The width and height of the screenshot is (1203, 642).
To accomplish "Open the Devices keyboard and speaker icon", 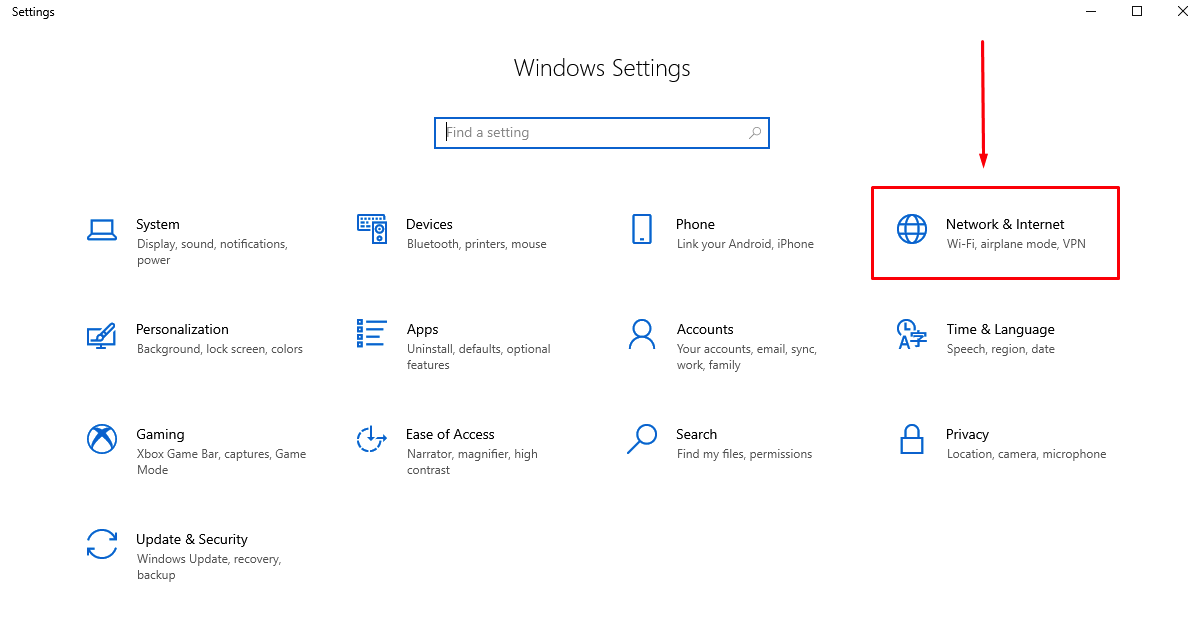I will 372,229.
